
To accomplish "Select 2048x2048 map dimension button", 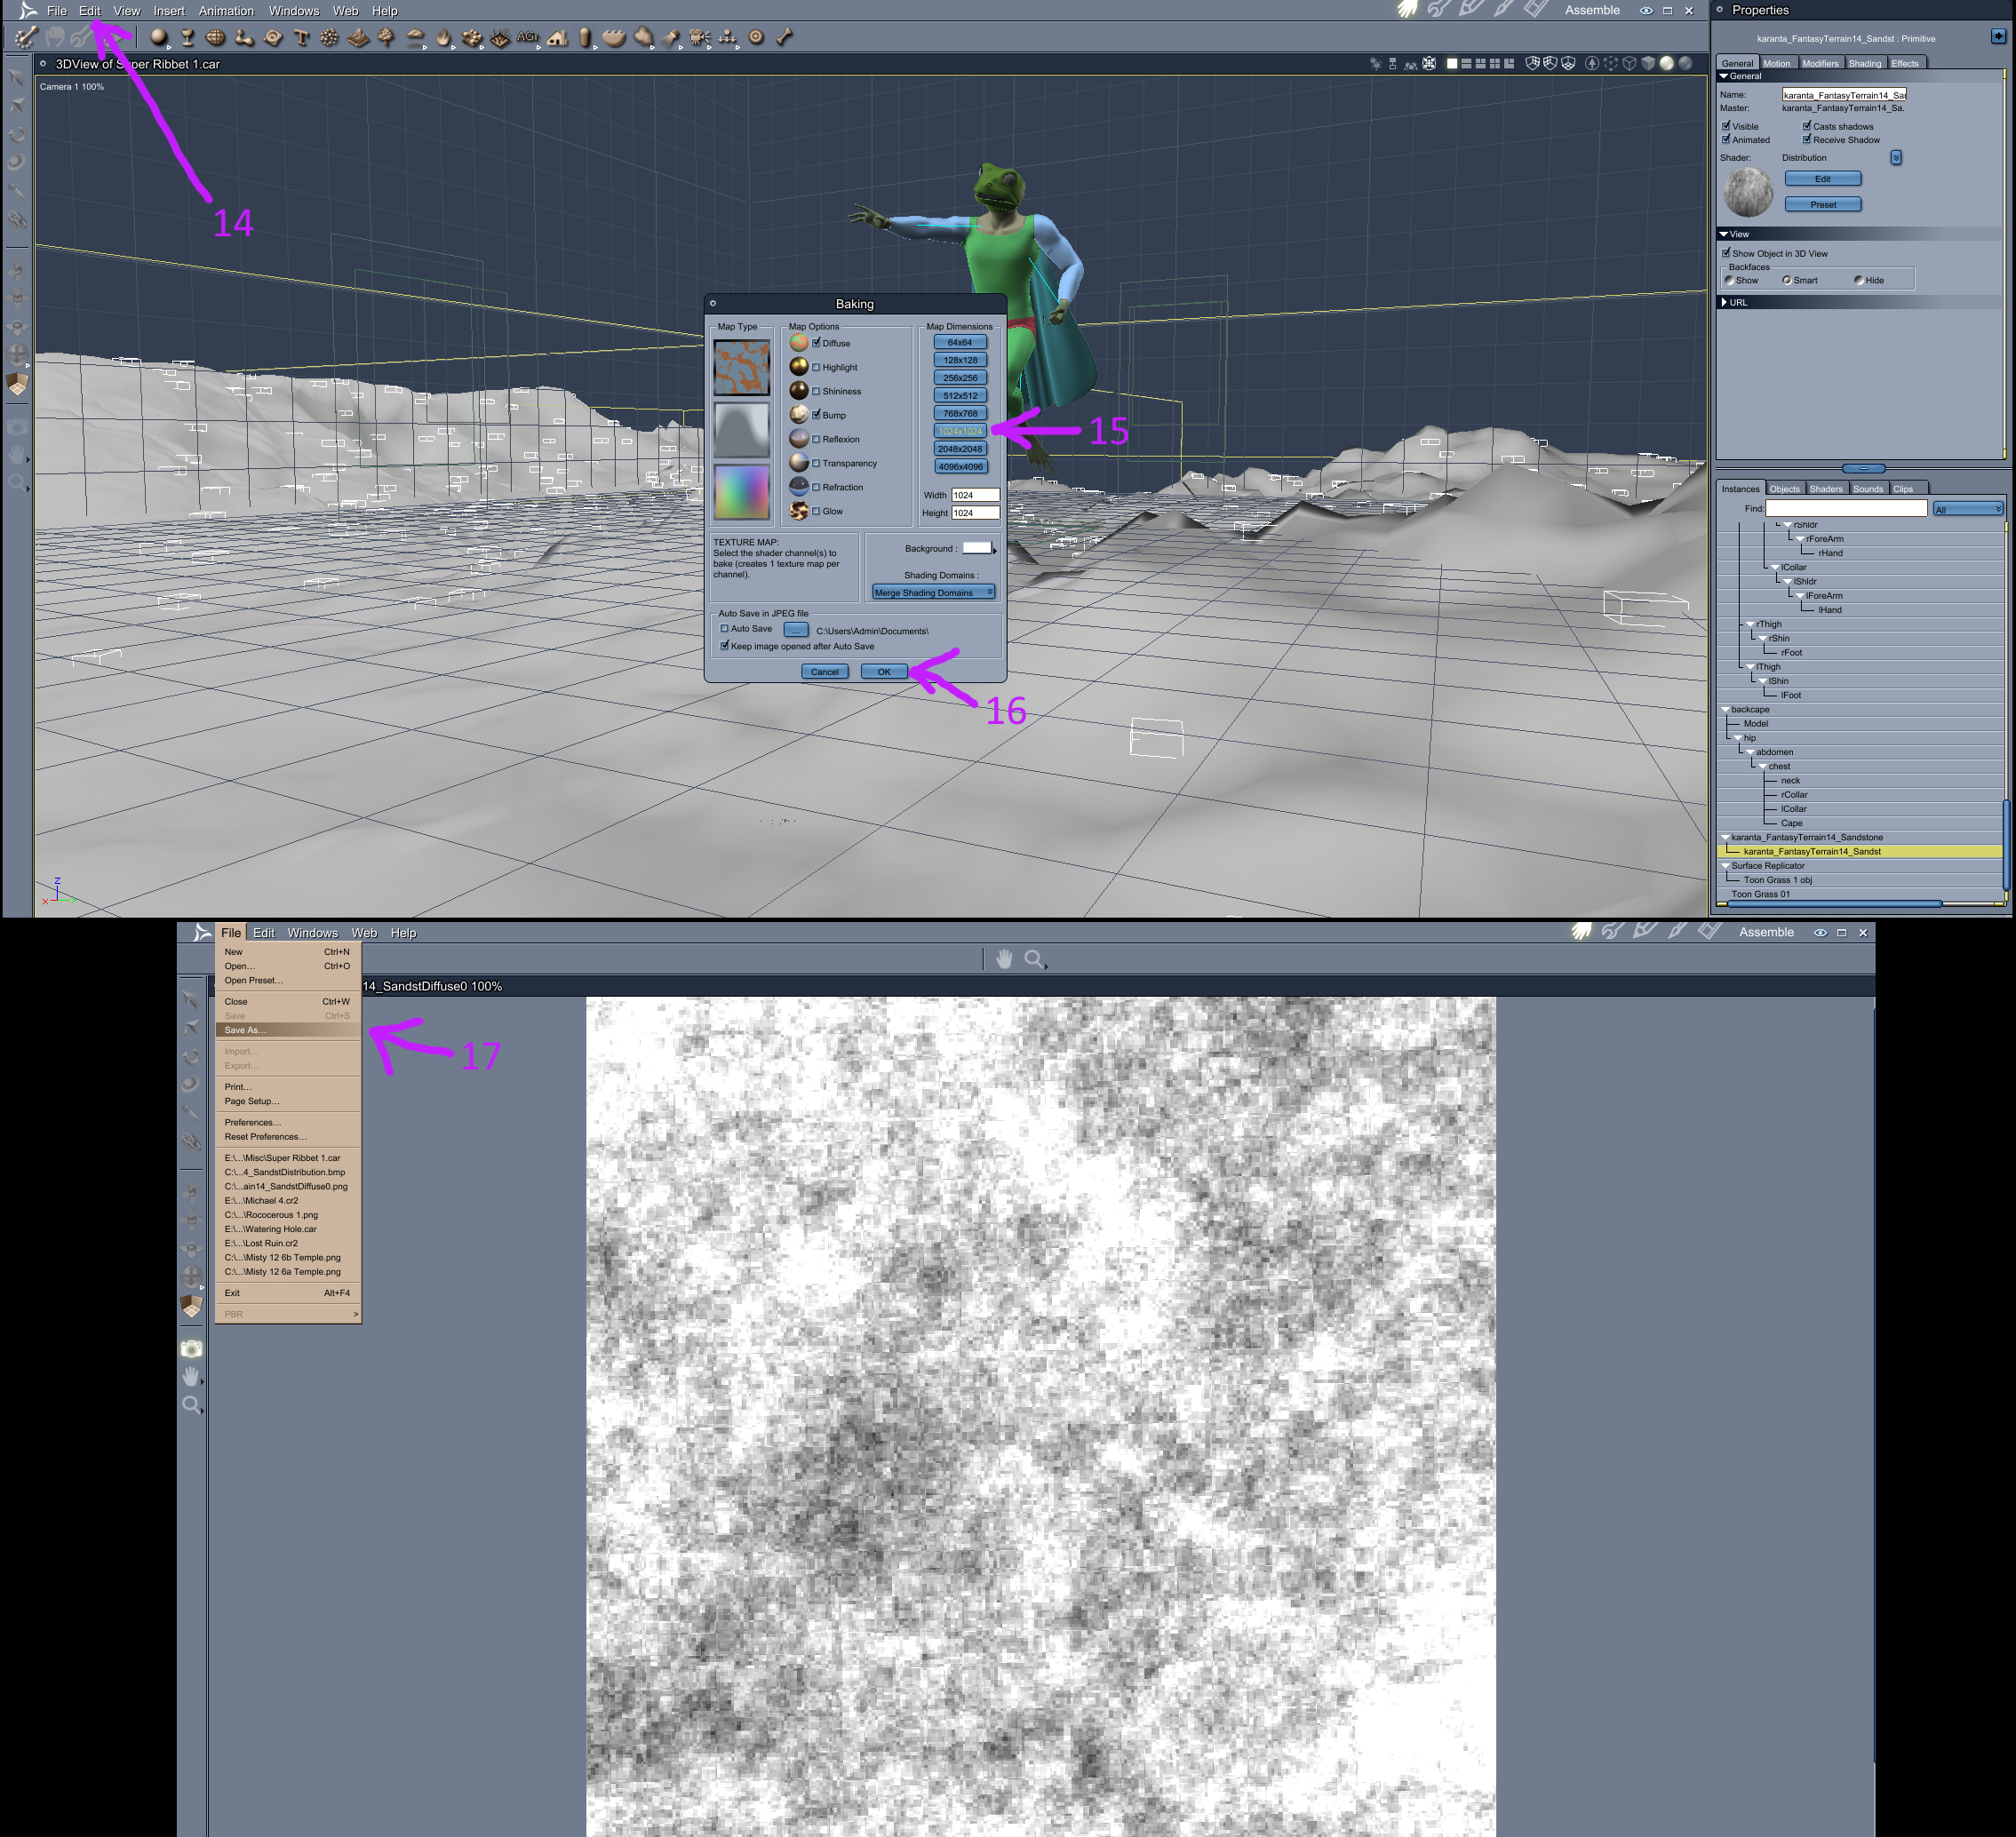I will 960,449.
